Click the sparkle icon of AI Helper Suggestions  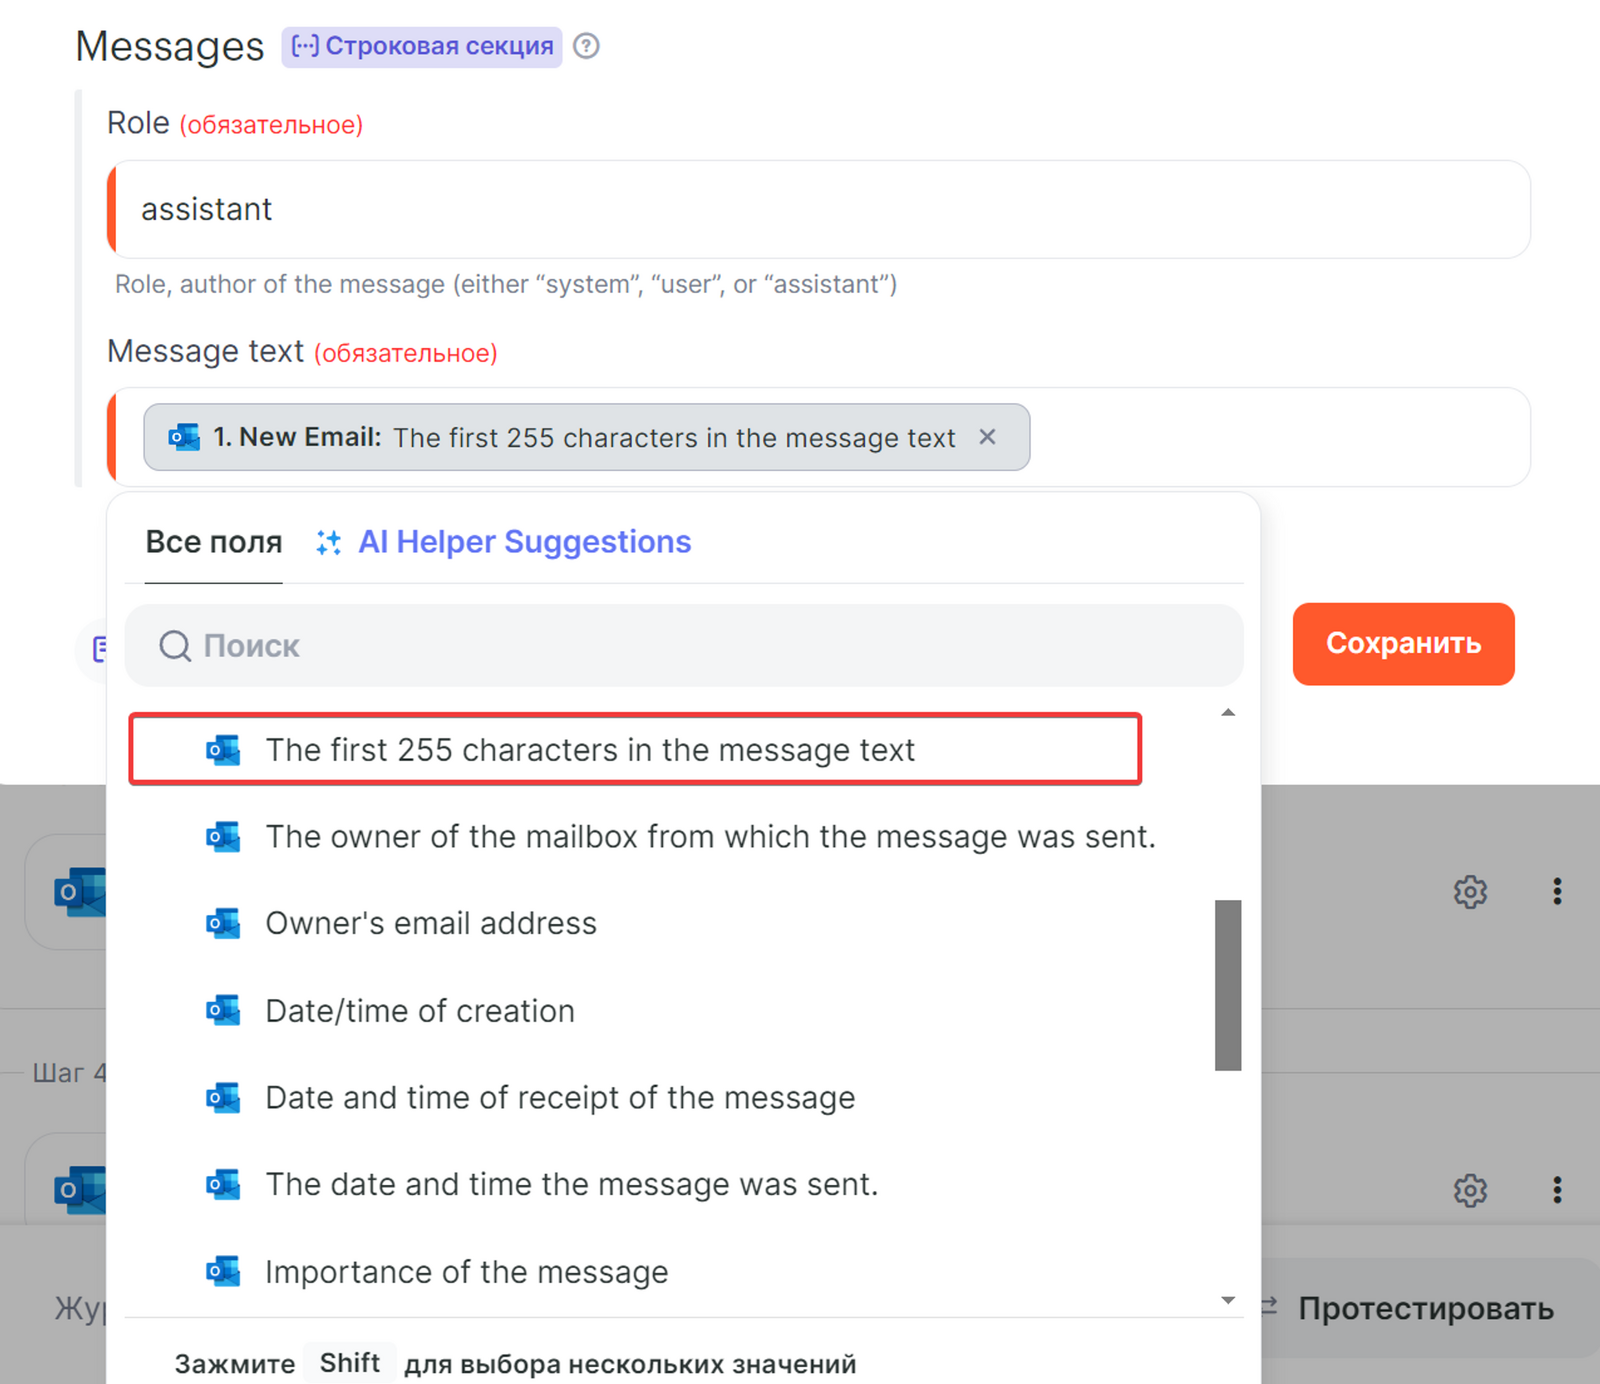329,542
